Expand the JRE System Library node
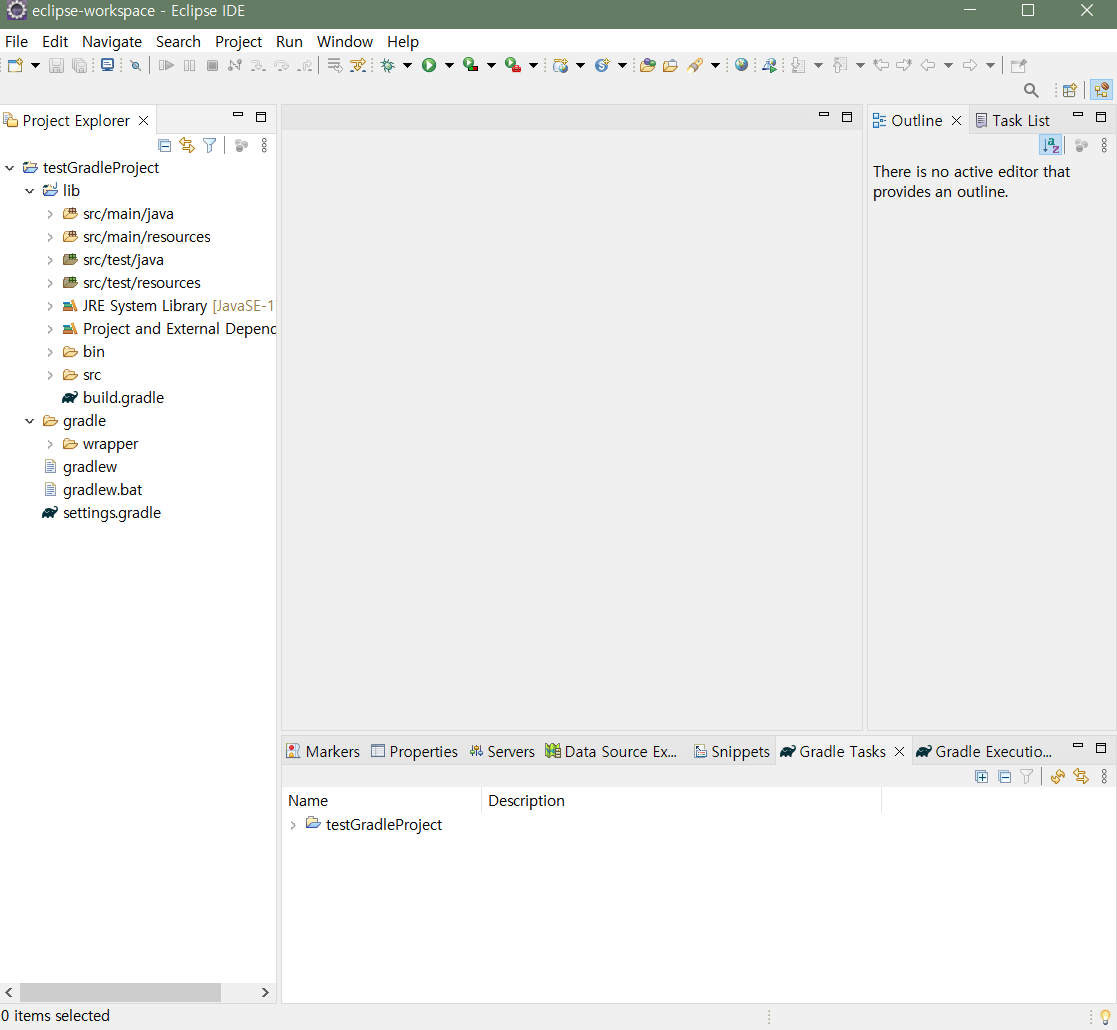 click(50, 306)
